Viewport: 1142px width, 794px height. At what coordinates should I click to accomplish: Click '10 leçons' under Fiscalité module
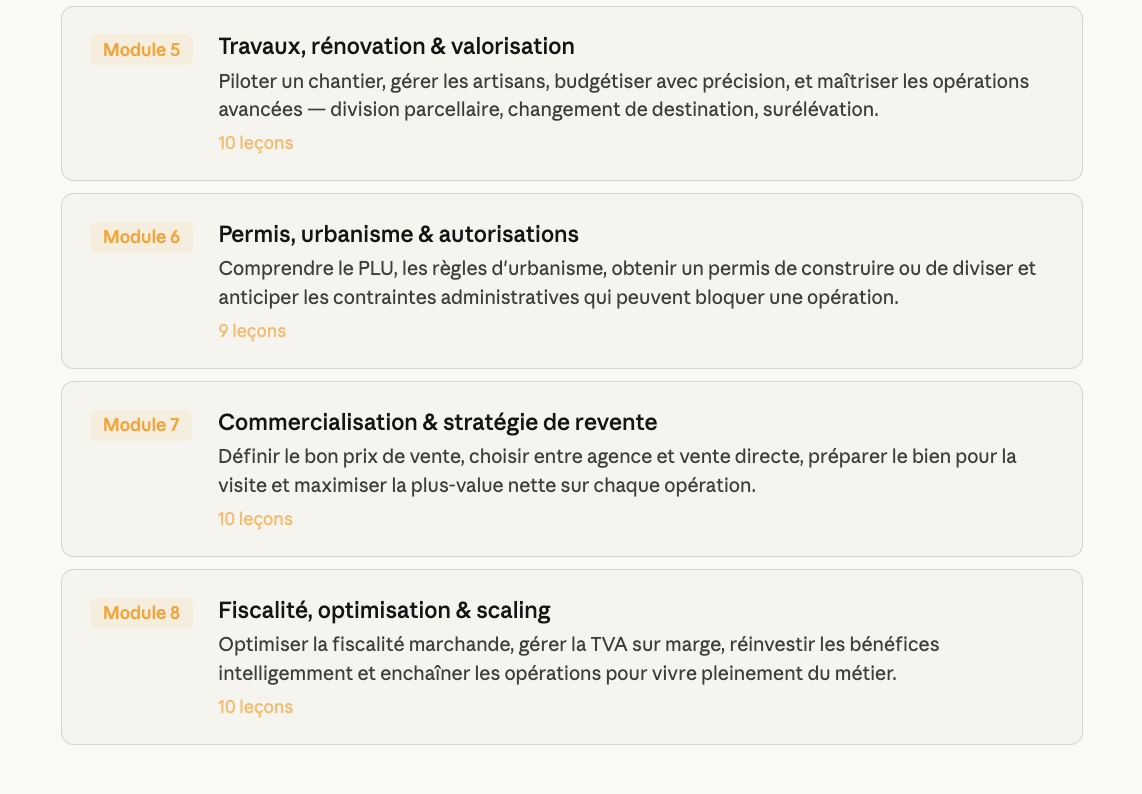(256, 707)
